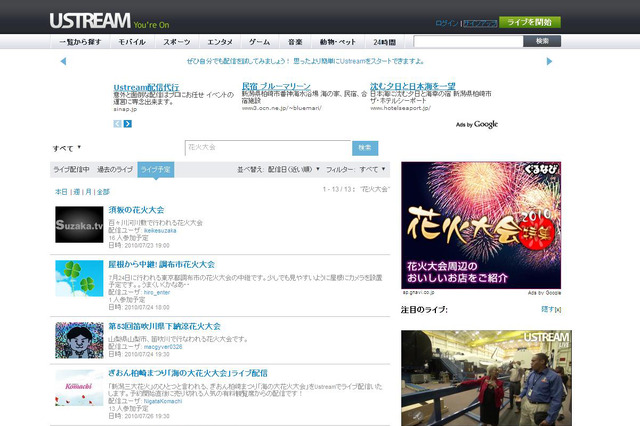Filter schedule by 月
The width and height of the screenshot is (640, 426).
tap(88, 192)
